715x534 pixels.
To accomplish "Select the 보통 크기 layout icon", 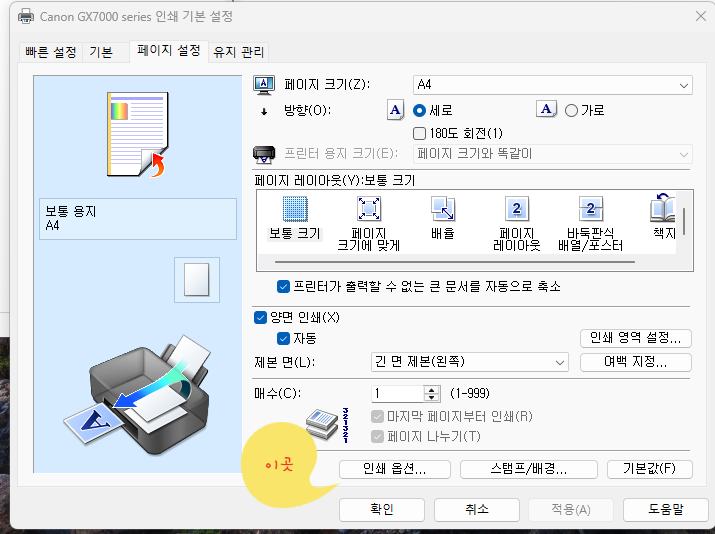I will [295, 209].
